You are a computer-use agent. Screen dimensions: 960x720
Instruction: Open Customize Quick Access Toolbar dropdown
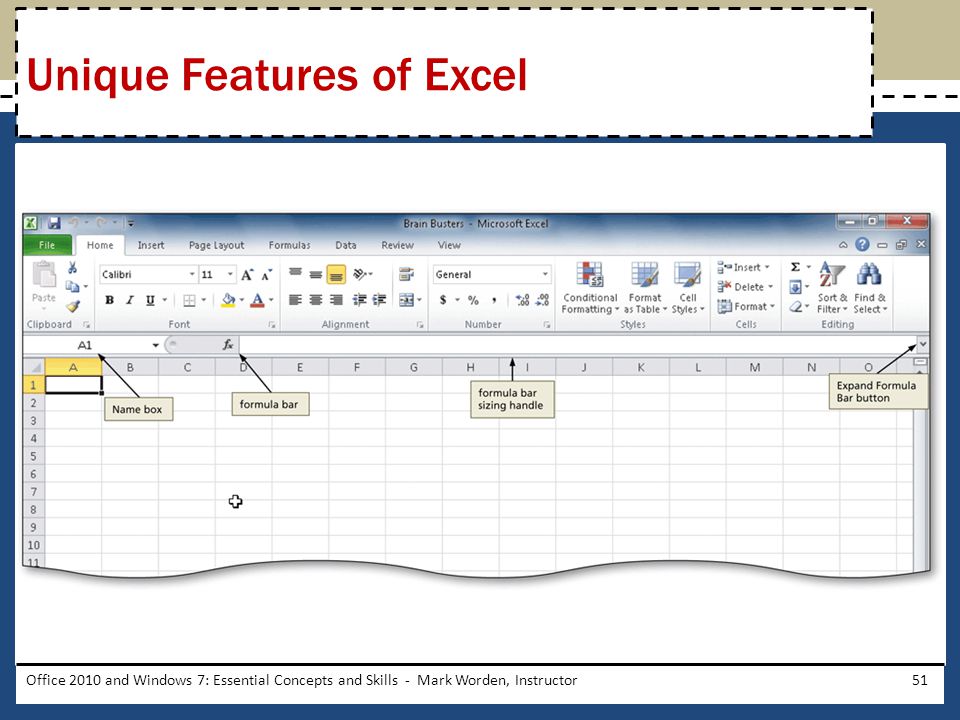coord(130,223)
